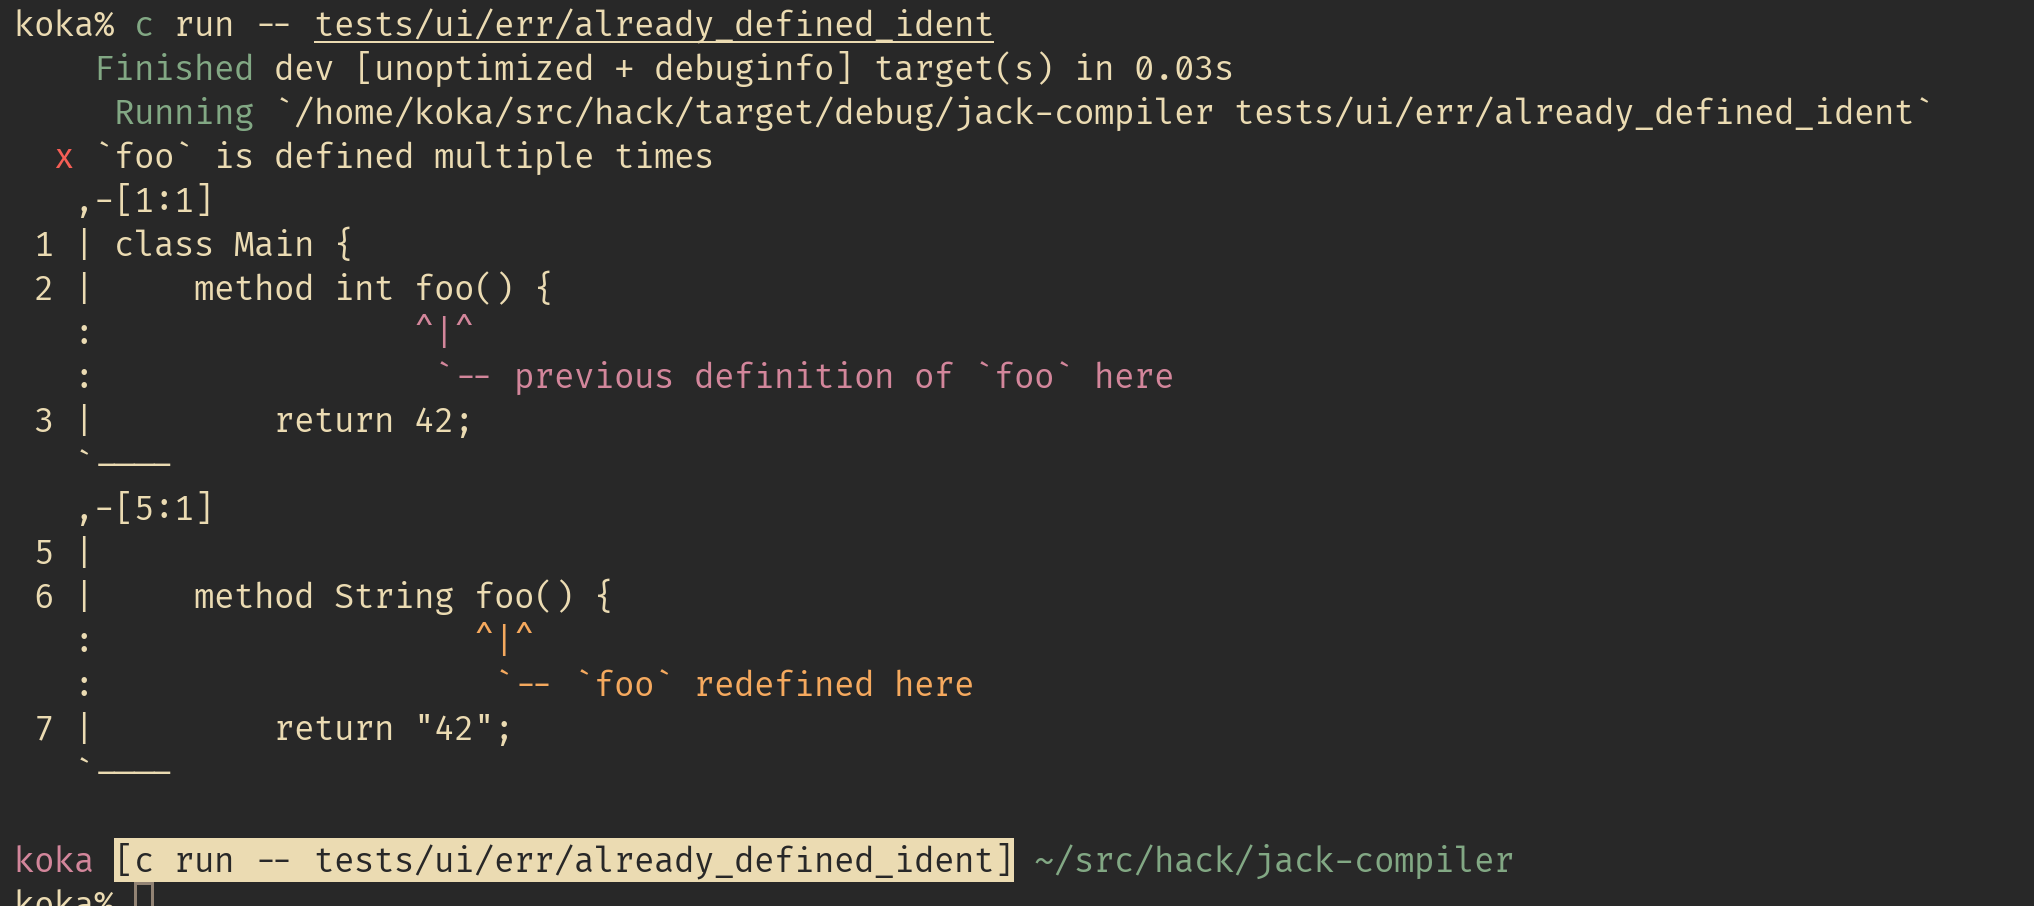Click the 'previous definition of foo here' label
Image resolution: width=2034 pixels, height=906 pixels.
pos(843,376)
